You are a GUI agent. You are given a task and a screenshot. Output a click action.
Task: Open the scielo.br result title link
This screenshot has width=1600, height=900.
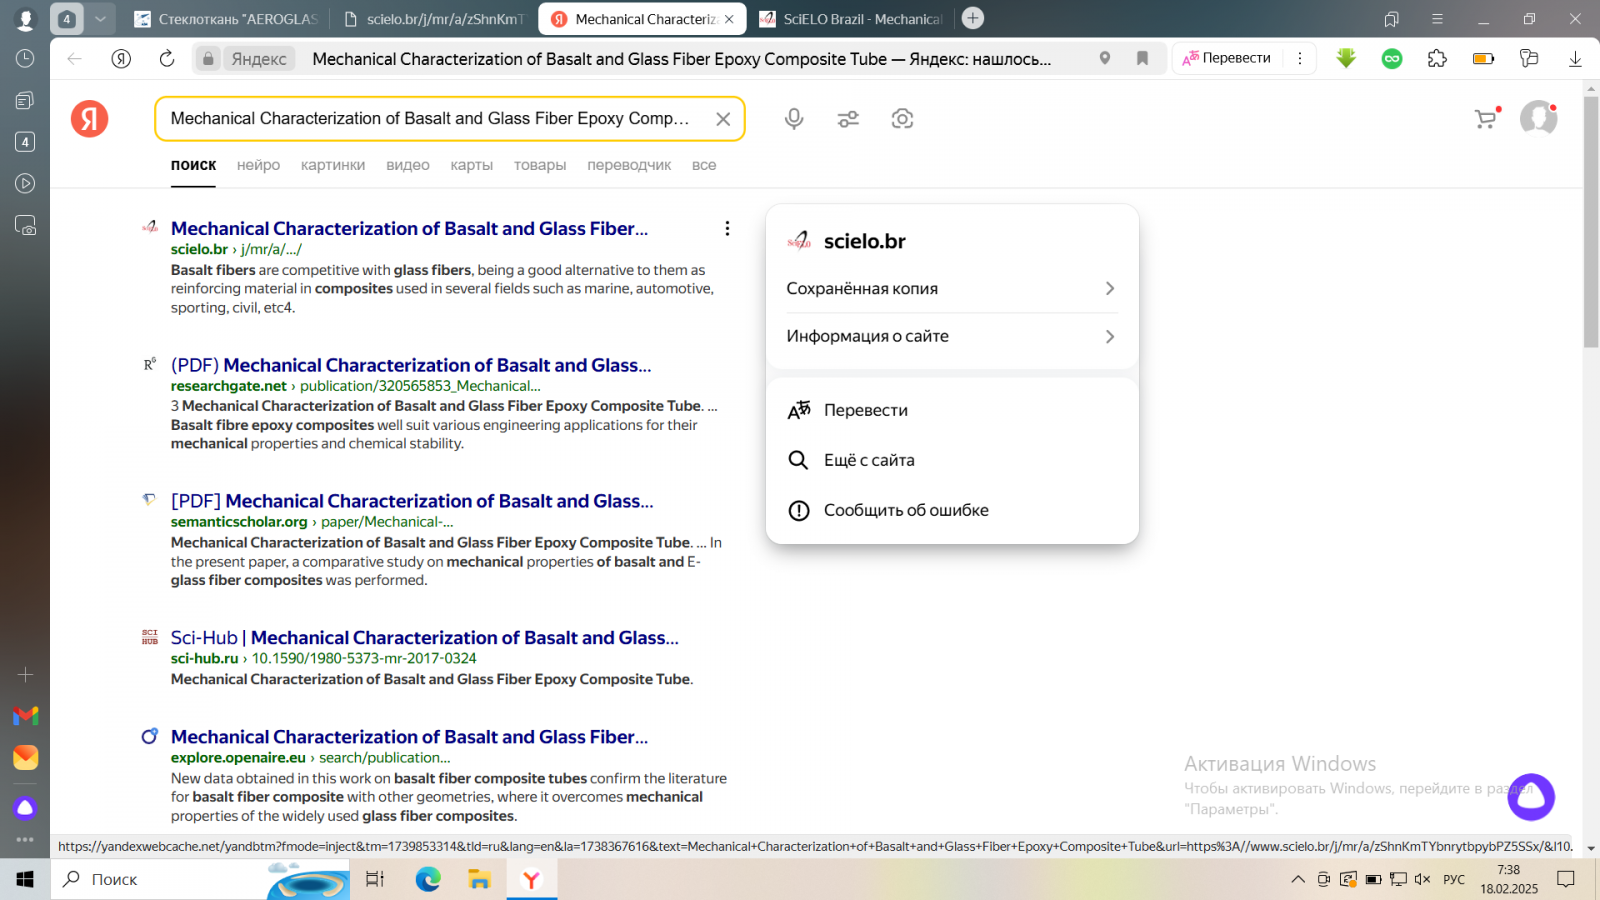(409, 228)
